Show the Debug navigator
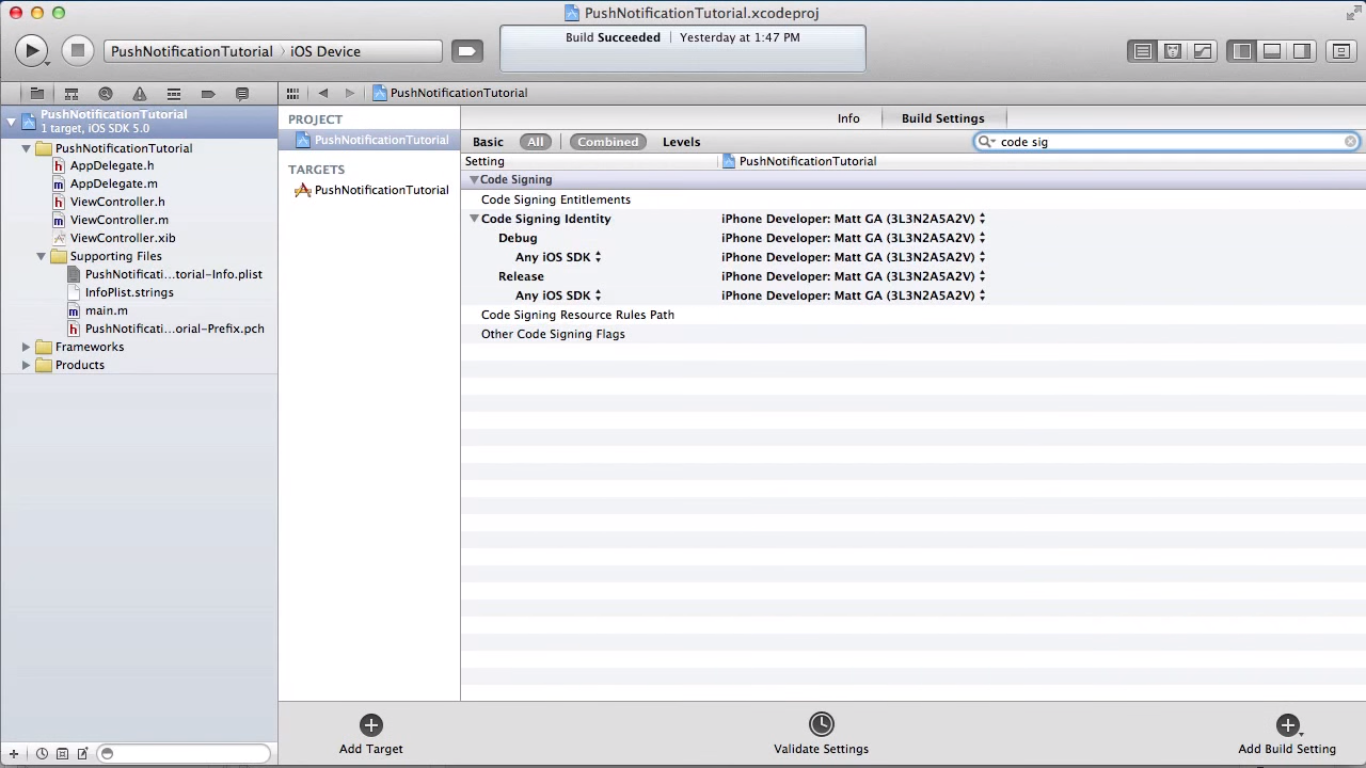 [x=174, y=93]
